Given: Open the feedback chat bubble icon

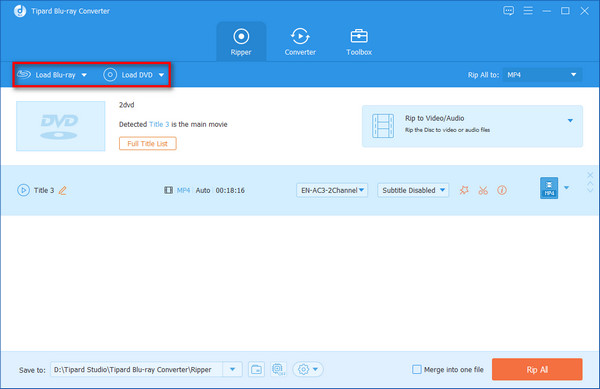Looking at the screenshot, I should (x=509, y=11).
